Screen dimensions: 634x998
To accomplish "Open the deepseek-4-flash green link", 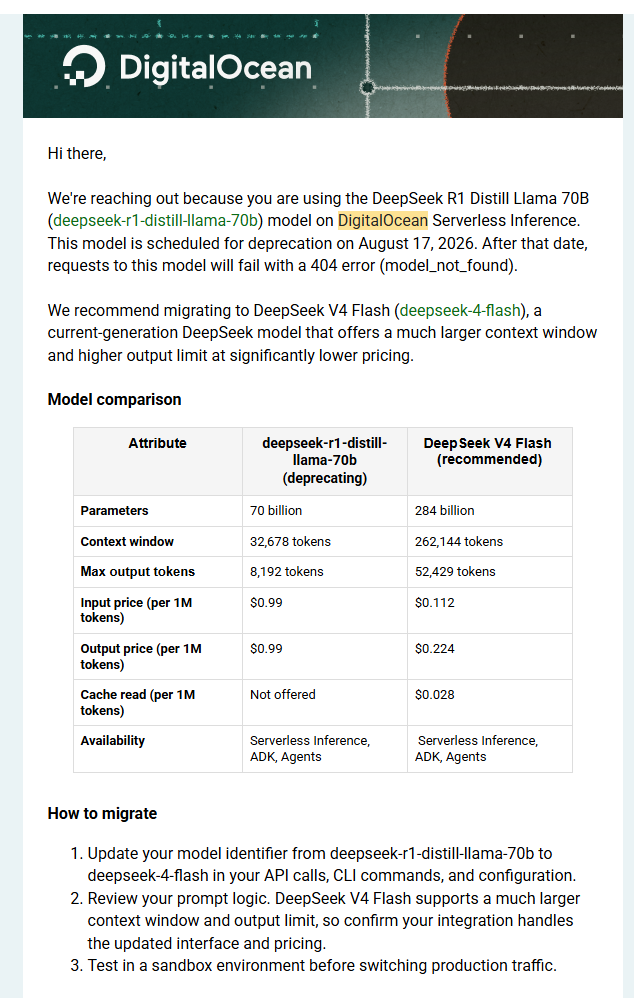I will [x=460, y=311].
